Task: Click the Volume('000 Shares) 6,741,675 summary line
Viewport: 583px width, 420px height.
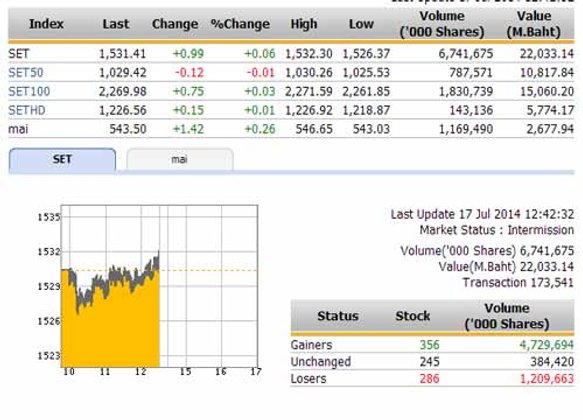Action: pyautogui.click(x=487, y=251)
